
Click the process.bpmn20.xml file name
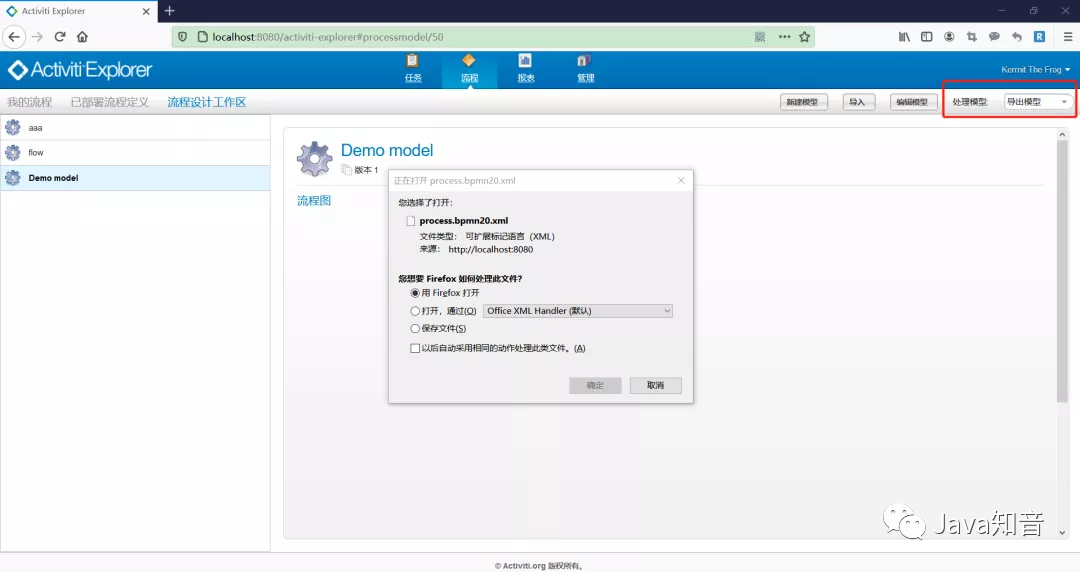[464, 221]
